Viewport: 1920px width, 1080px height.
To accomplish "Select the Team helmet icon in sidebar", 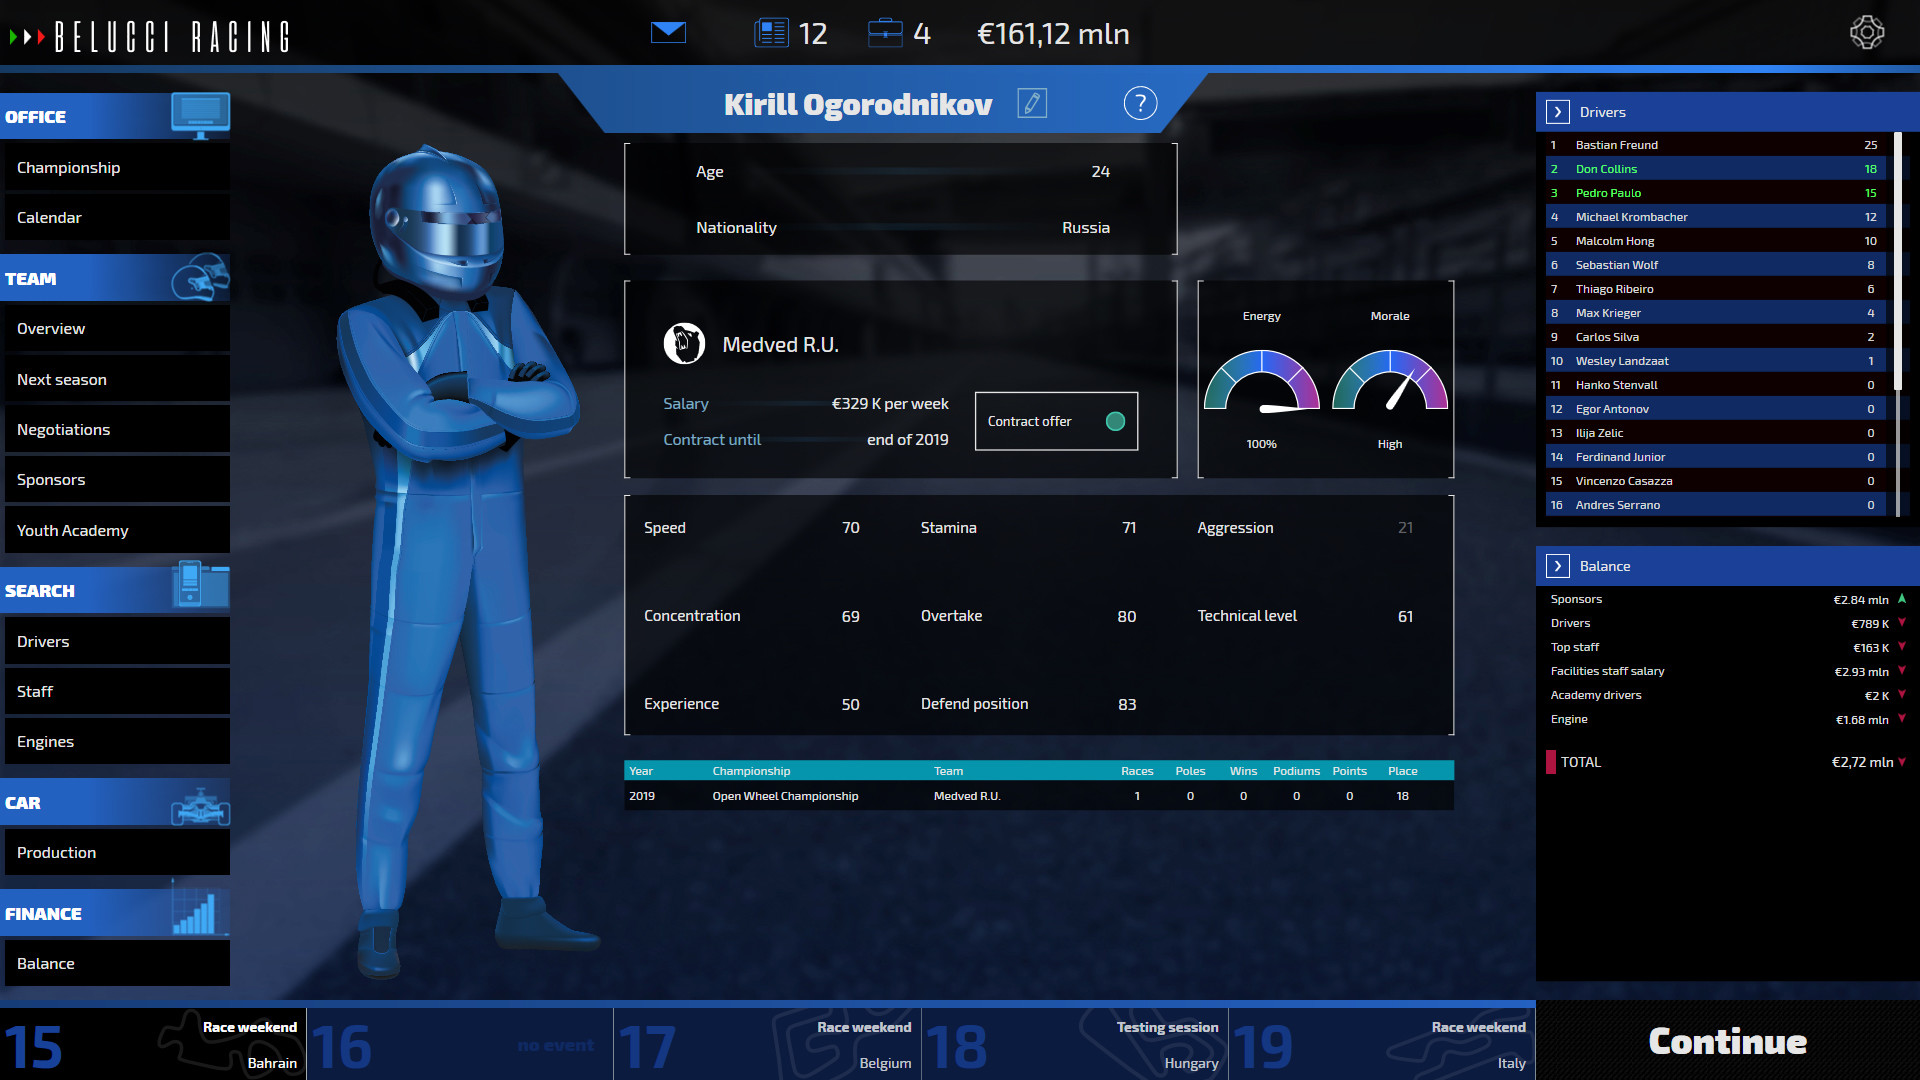I will click(202, 278).
